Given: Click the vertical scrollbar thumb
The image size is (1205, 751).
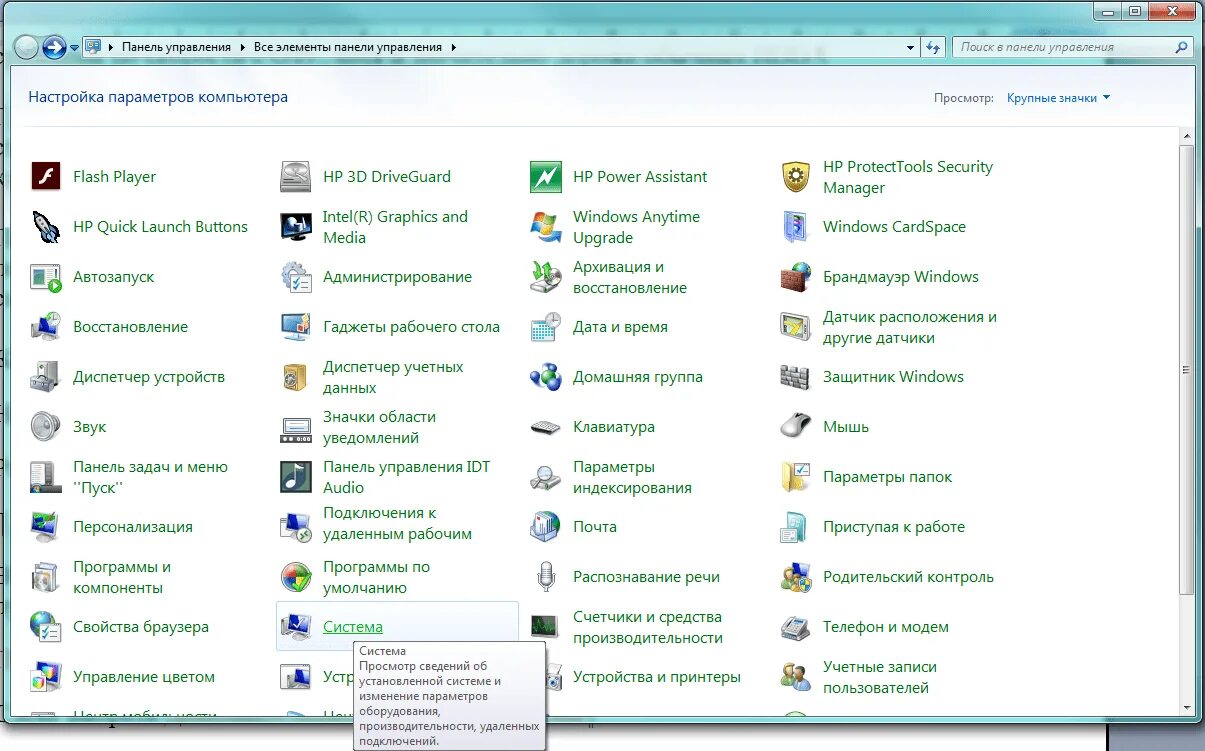Looking at the screenshot, I should (1188, 368).
